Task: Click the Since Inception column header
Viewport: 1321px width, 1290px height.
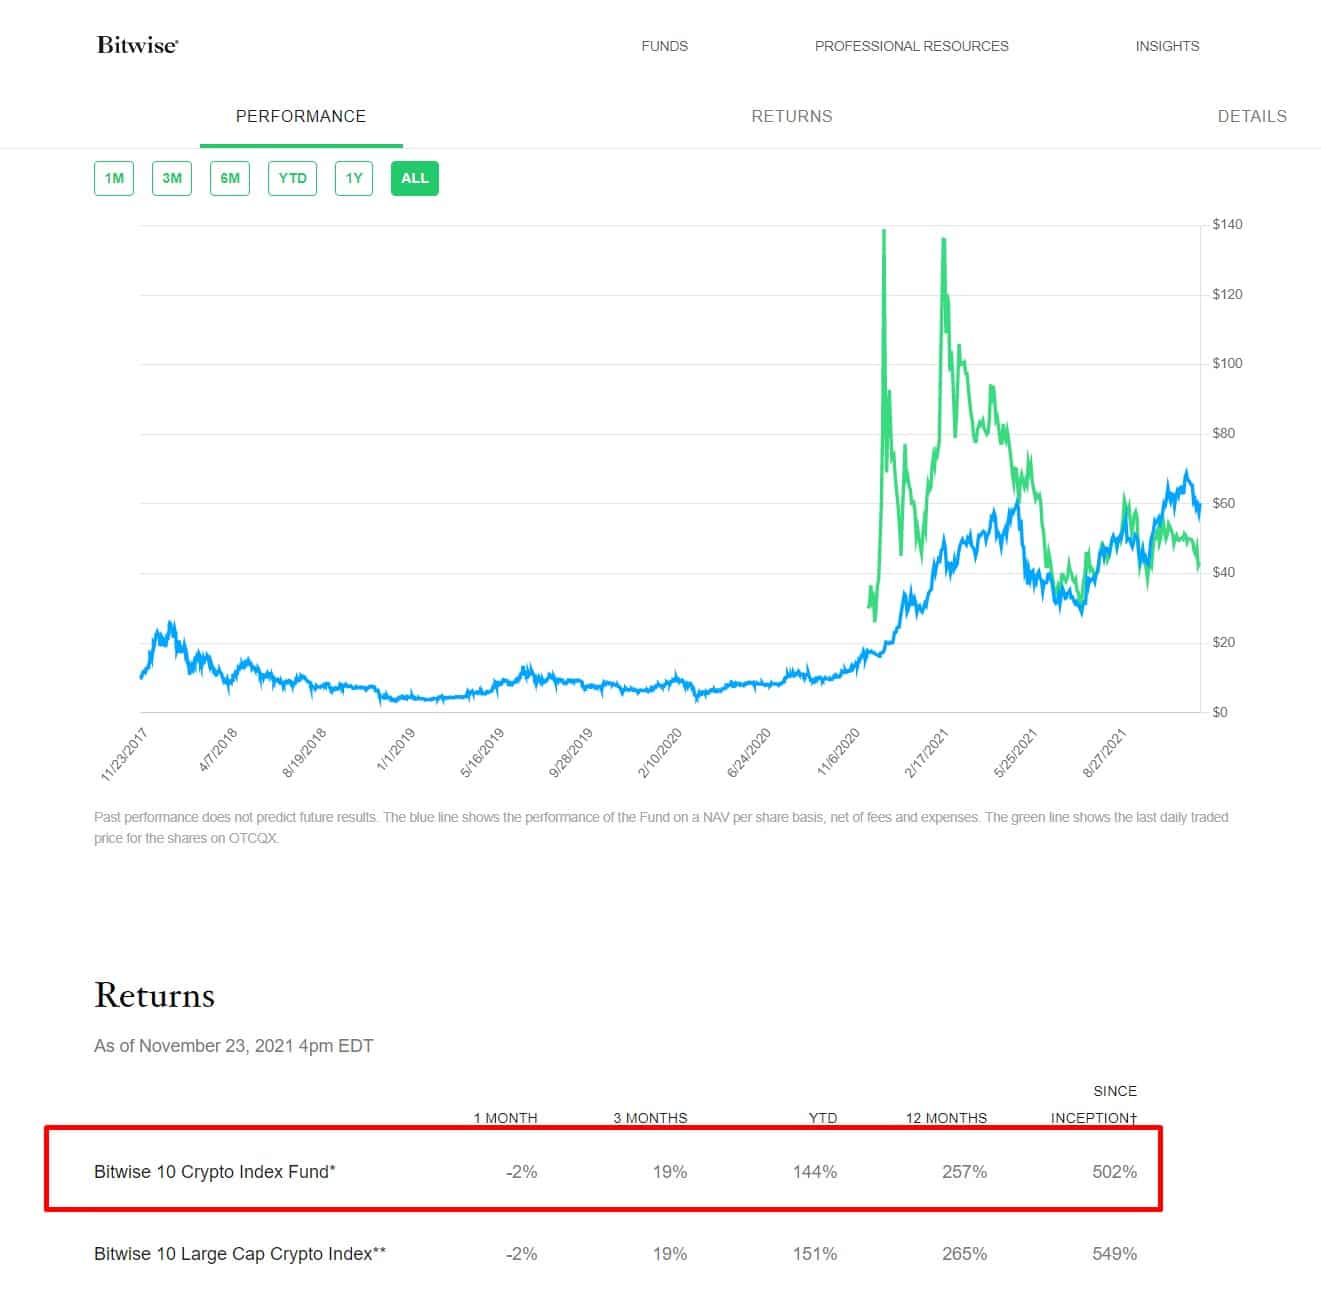Action: (x=1094, y=1105)
